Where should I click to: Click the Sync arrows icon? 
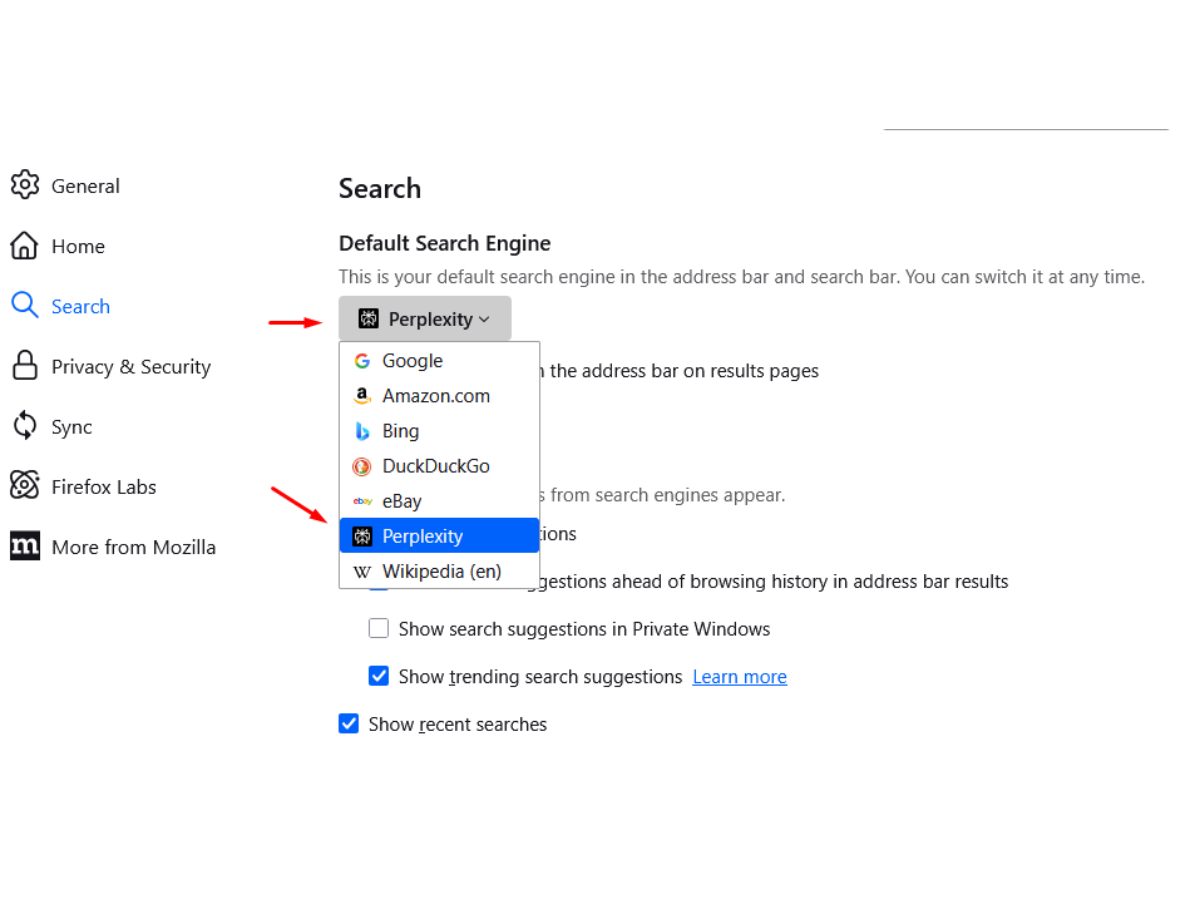(24, 426)
